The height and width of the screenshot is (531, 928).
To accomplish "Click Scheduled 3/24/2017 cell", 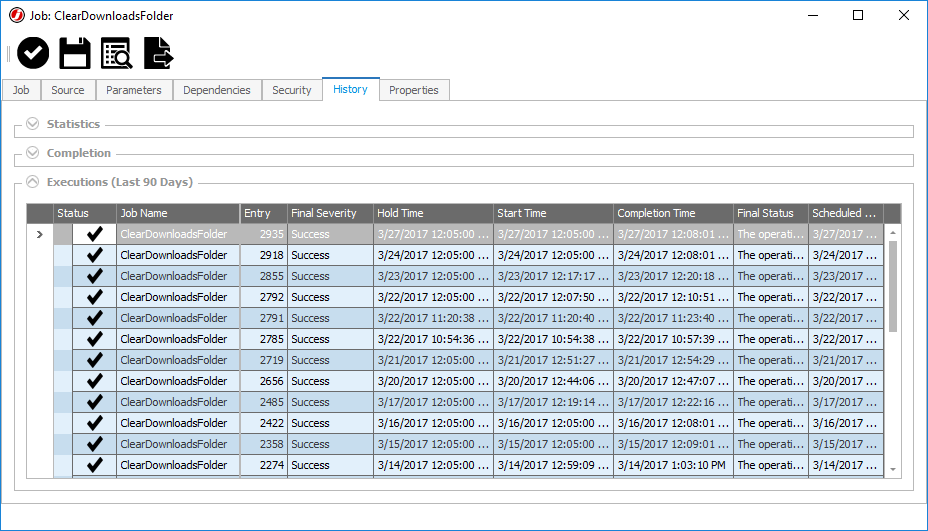I will 846,255.
